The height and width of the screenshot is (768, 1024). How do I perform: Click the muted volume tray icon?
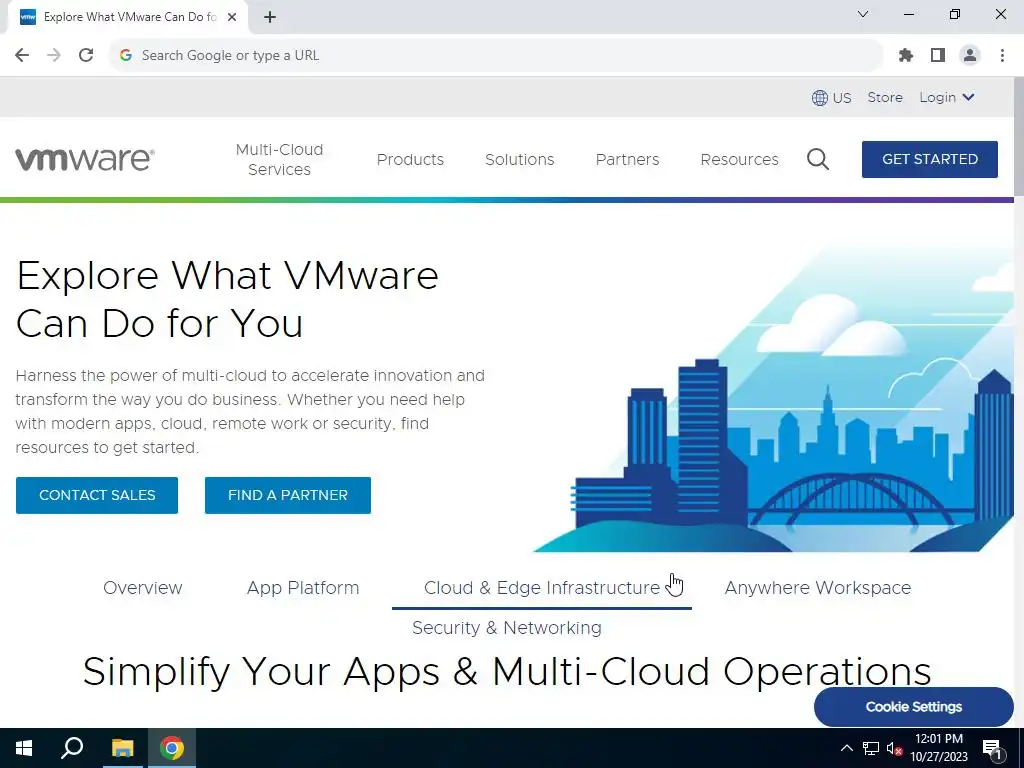coord(894,749)
